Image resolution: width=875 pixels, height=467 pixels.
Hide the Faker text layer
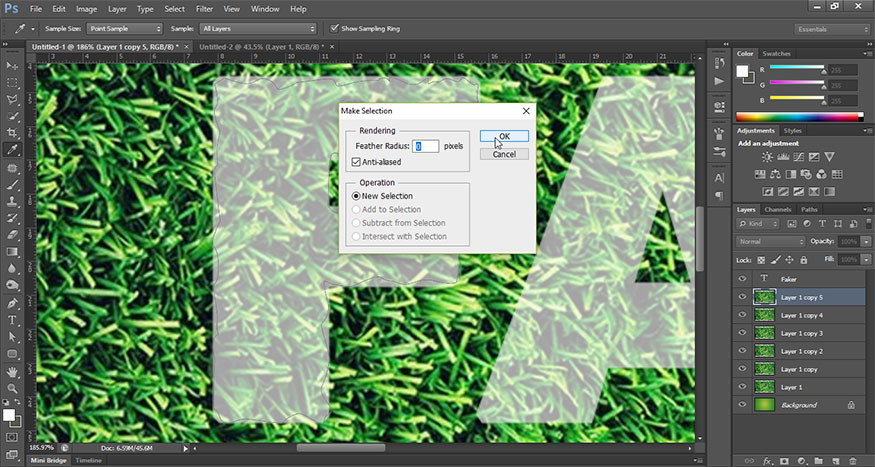(x=742, y=279)
